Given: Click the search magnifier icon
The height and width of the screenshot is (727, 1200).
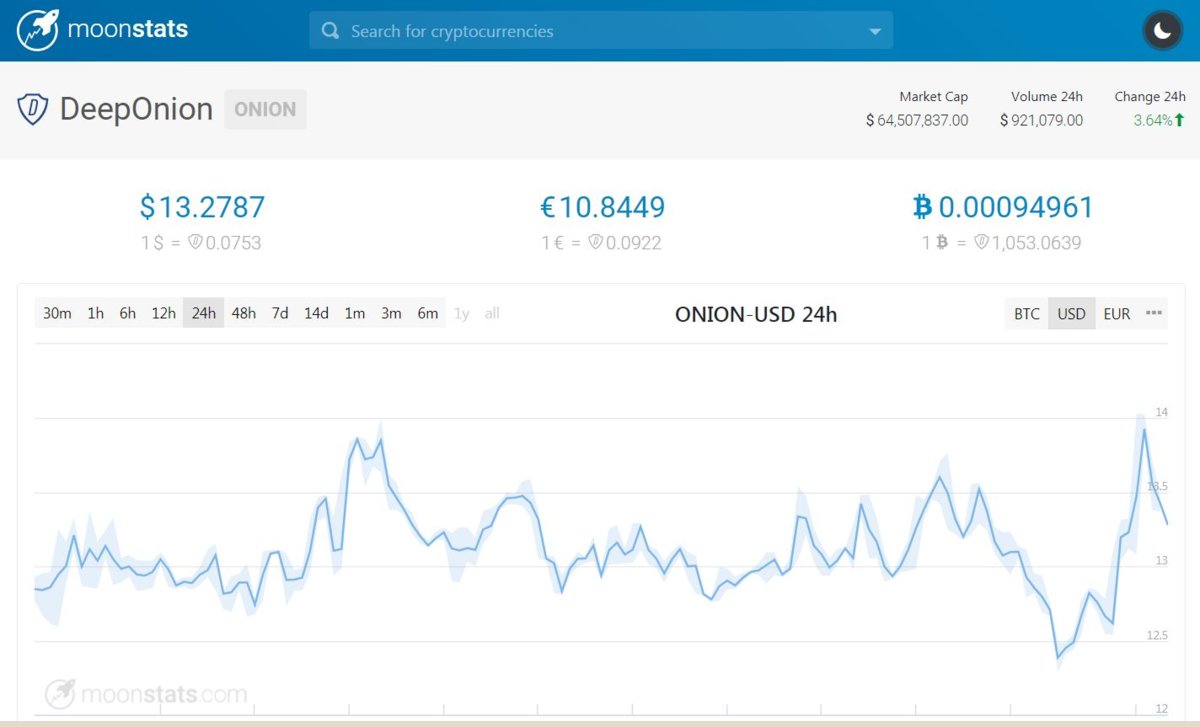Looking at the screenshot, I should click(x=330, y=31).
